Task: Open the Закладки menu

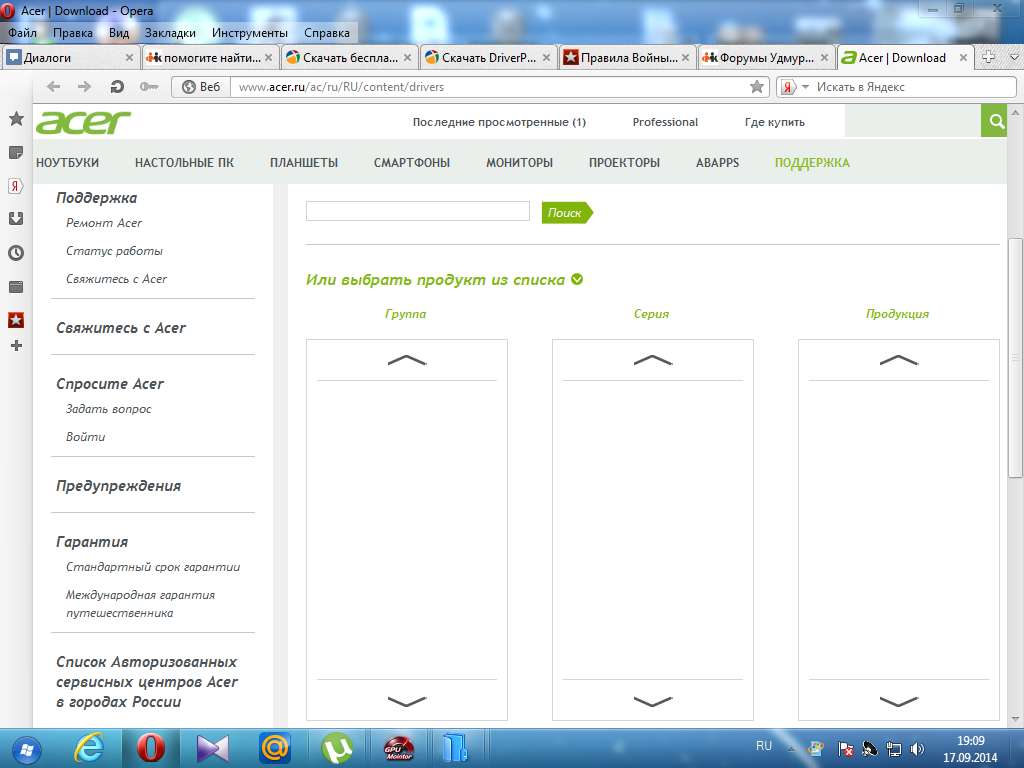Action: (x=170, y=33)
